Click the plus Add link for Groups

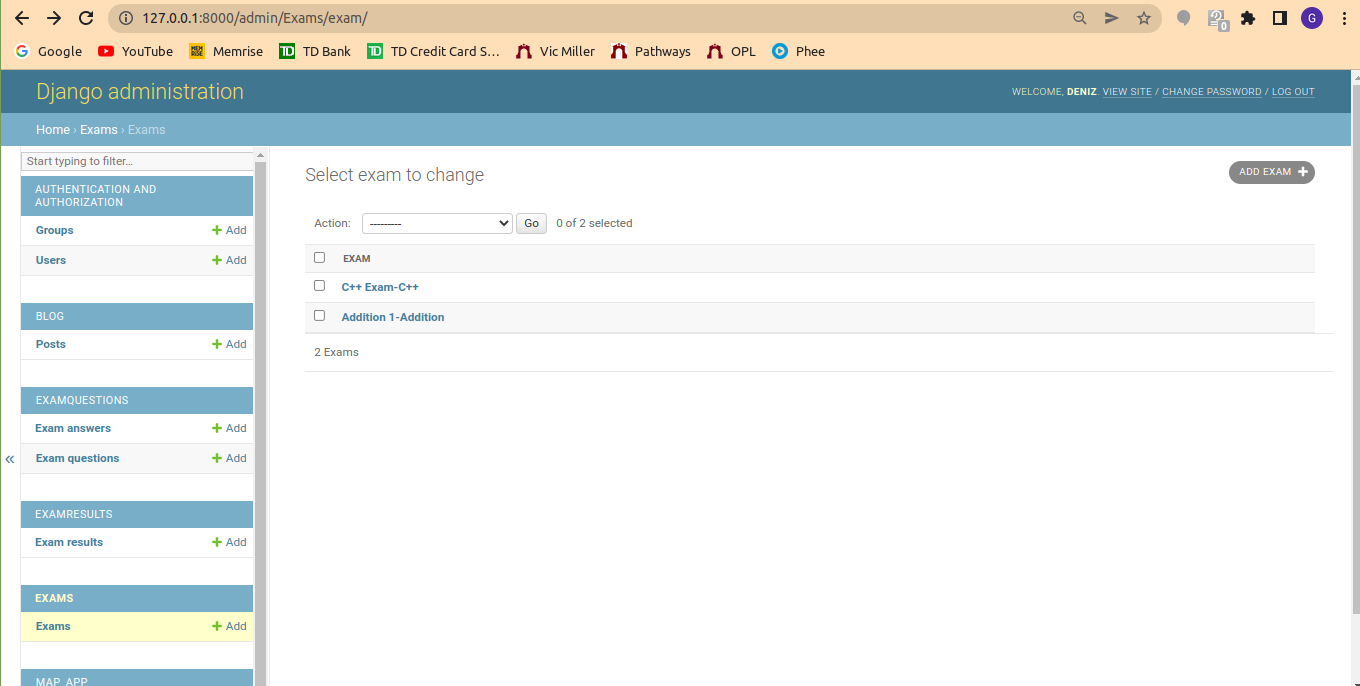(229, 230)
